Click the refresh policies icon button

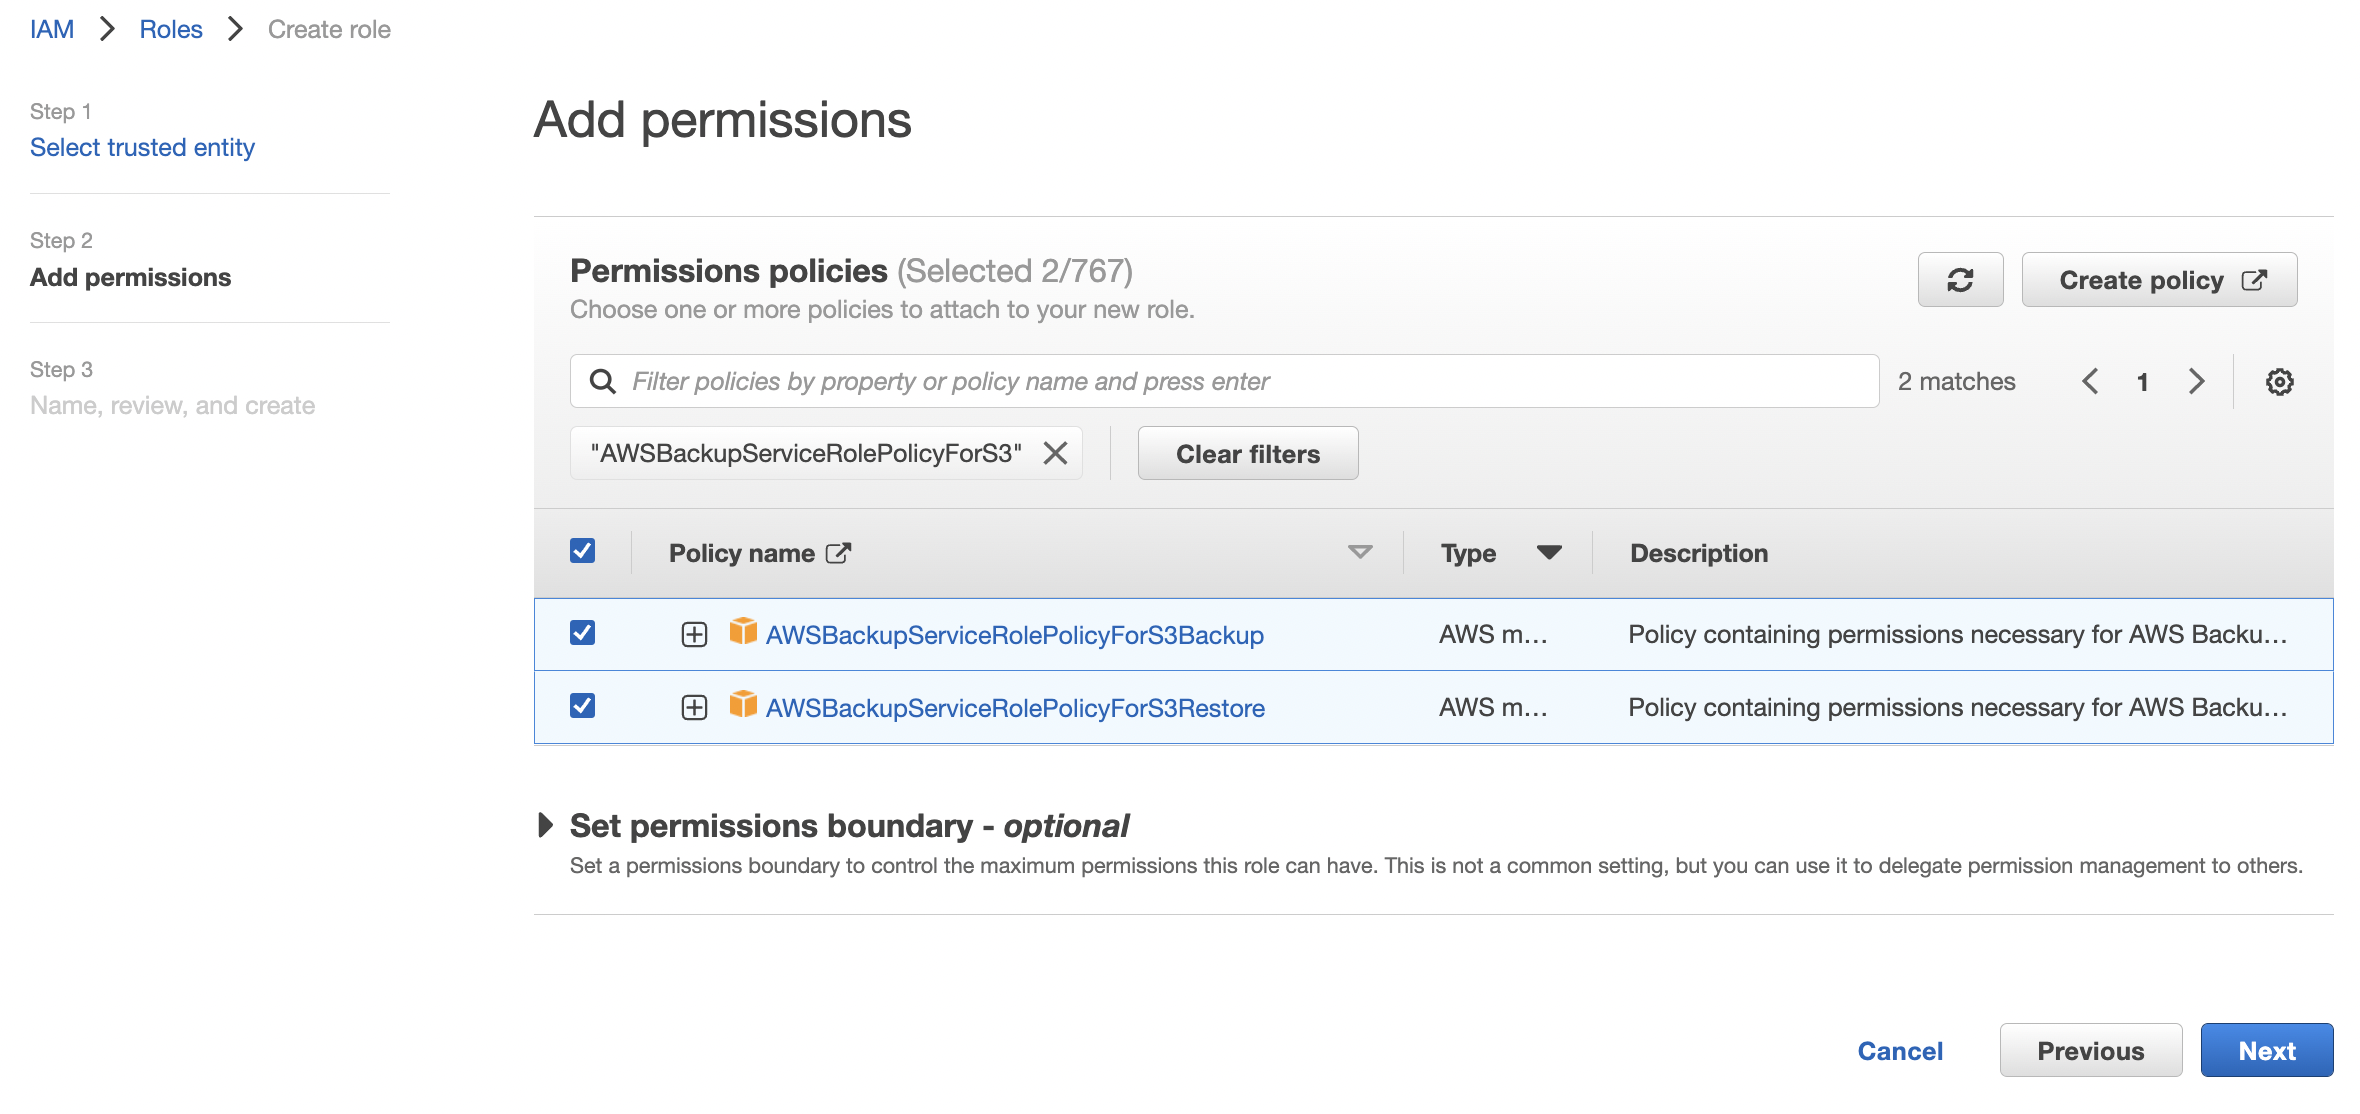(x=1959, y=280)
